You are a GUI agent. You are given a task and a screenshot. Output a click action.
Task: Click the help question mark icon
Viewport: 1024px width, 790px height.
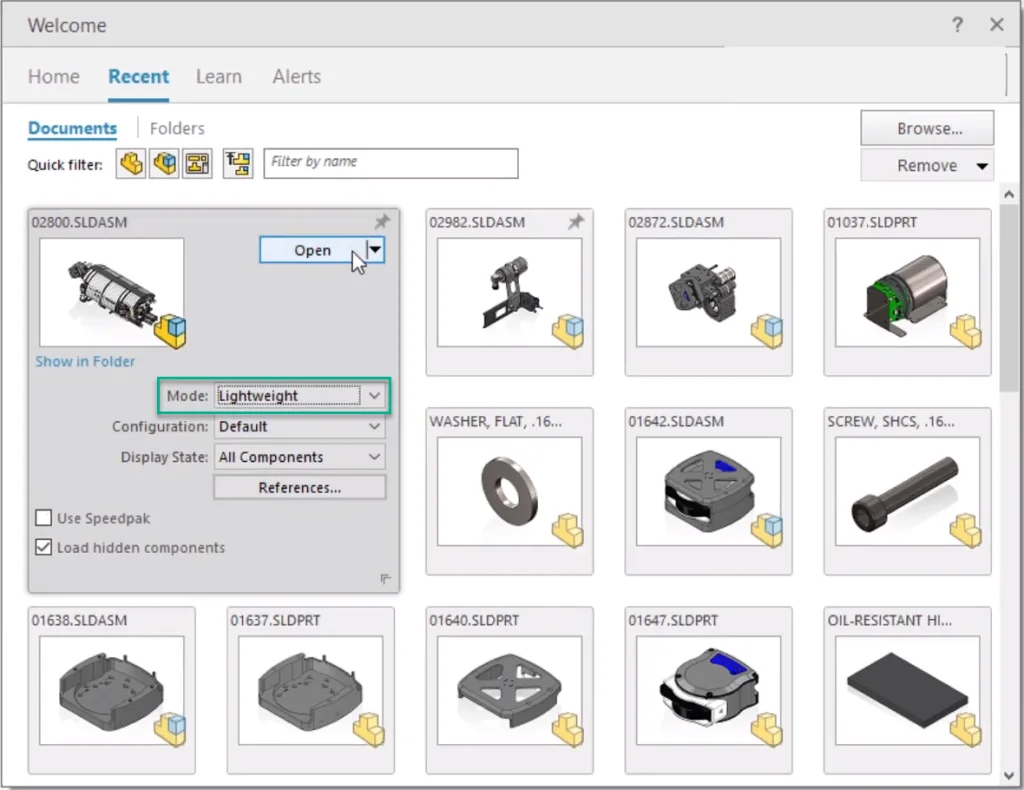[x=958, y=25]
